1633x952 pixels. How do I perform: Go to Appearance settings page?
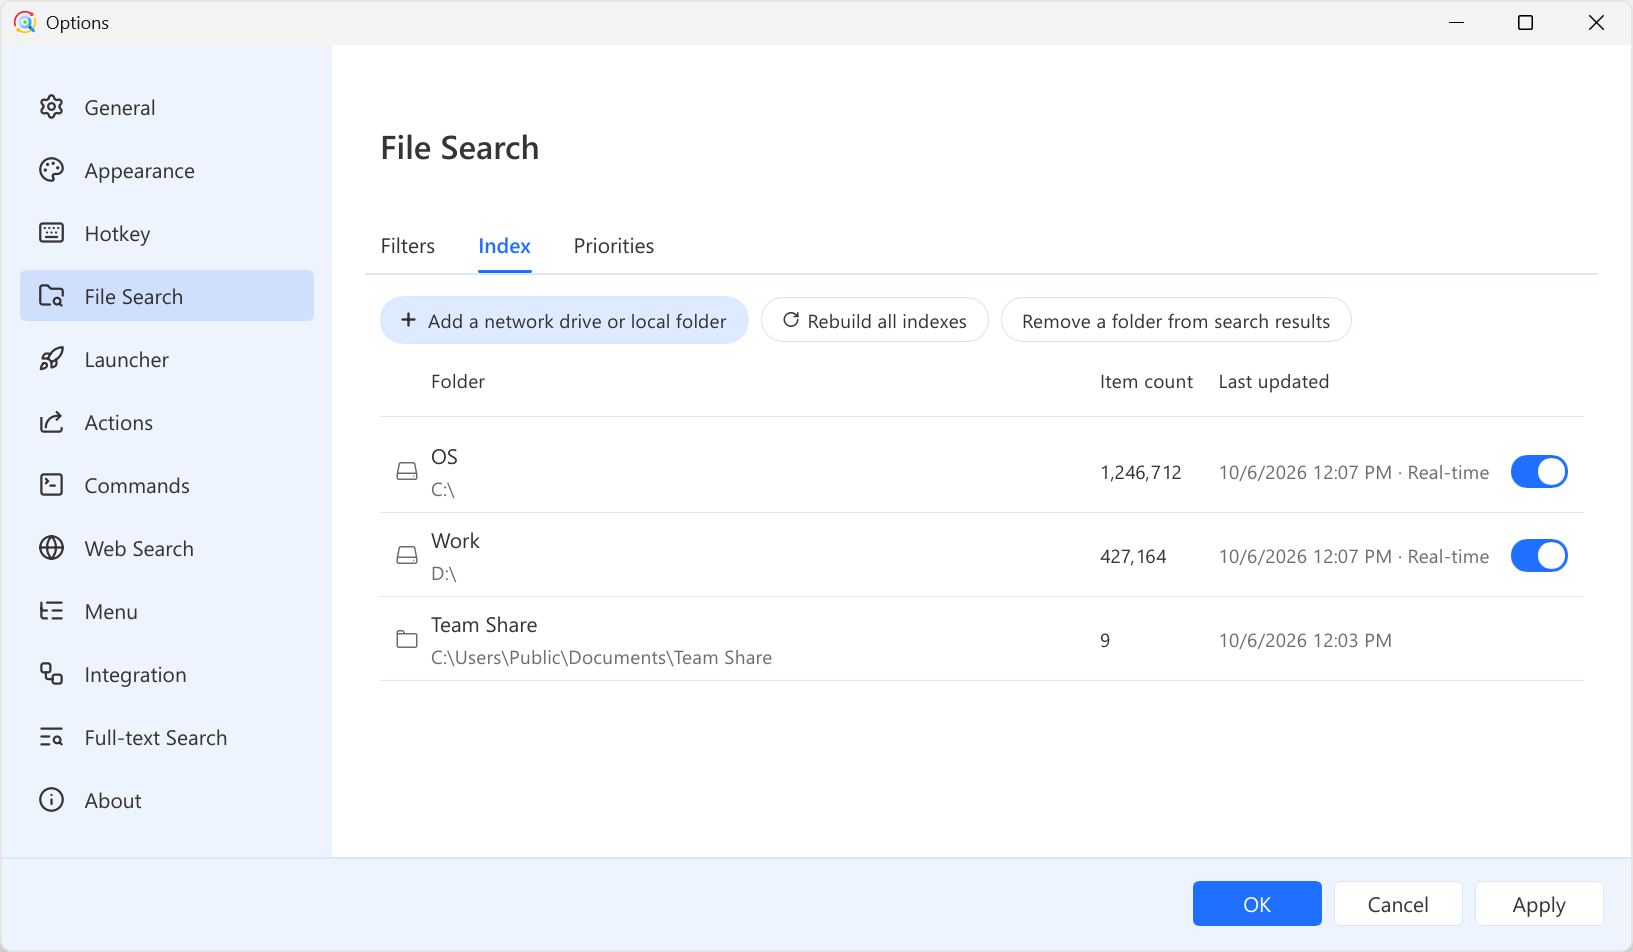pos(167,170)
